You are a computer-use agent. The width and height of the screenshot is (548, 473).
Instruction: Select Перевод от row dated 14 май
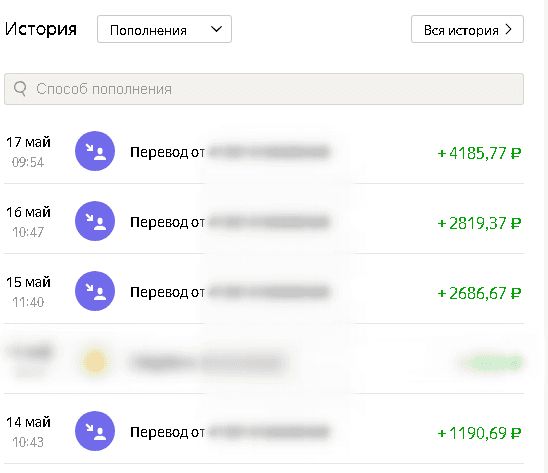(264, 431)
